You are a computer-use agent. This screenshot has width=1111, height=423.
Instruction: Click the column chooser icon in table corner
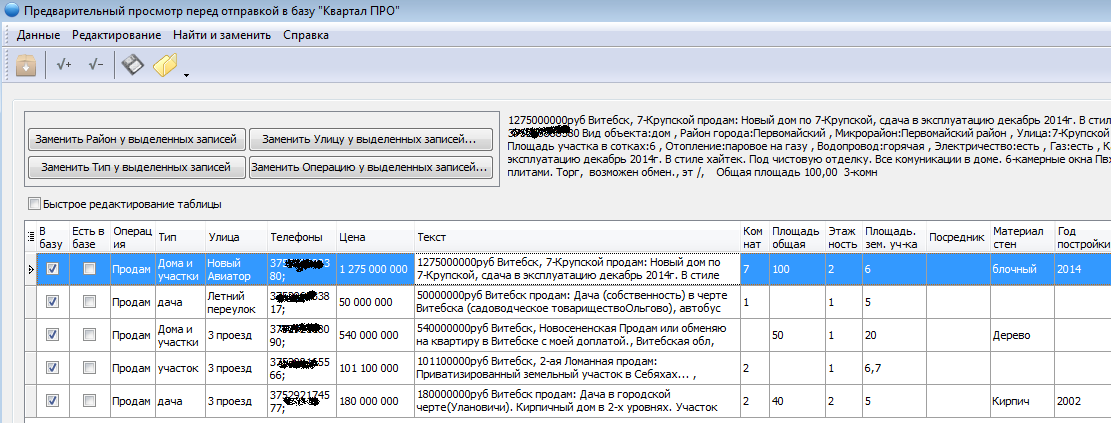click(x=28, y=236)
